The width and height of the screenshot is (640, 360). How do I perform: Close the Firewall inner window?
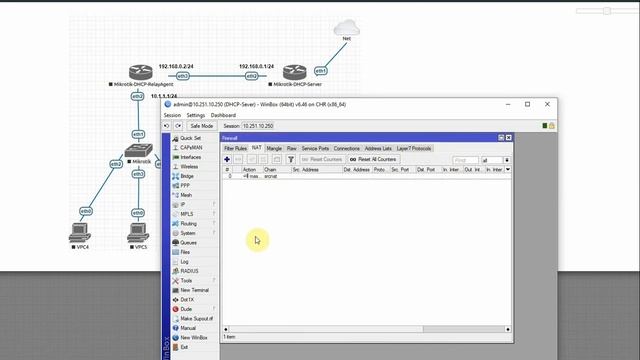[509, 138]
